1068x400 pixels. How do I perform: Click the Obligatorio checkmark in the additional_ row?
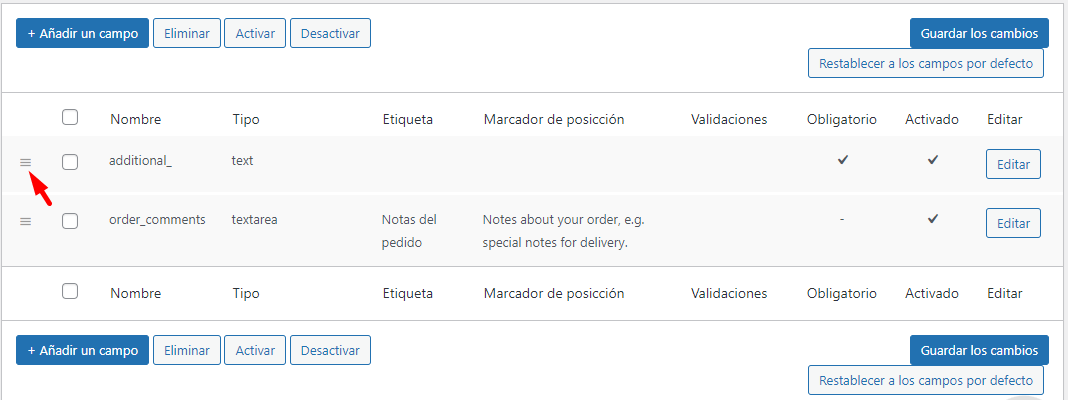[843, 160]
